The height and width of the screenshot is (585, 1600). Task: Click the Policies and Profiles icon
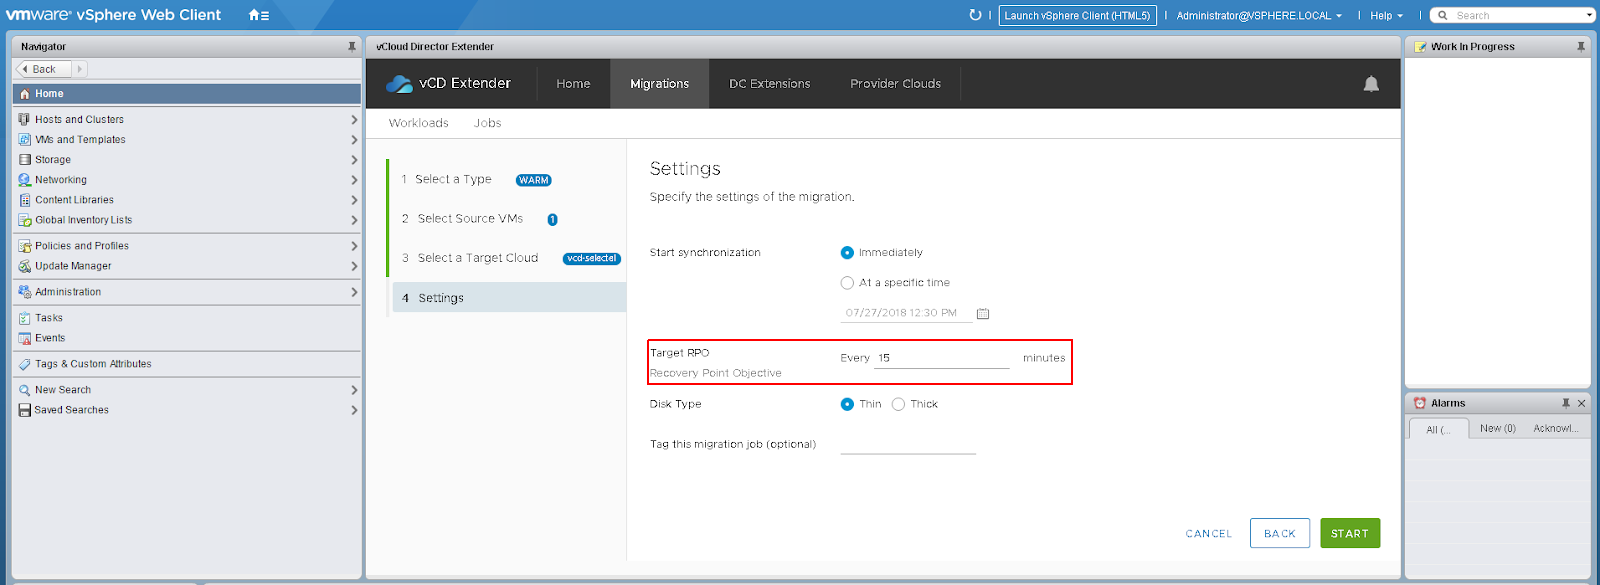[x=24, y=246]
